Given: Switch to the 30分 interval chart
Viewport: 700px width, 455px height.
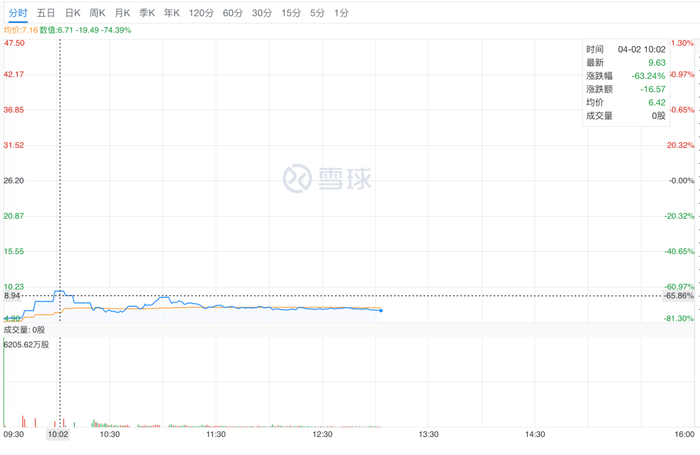Looking at the screenshot, I should click(x=262, y=13).
